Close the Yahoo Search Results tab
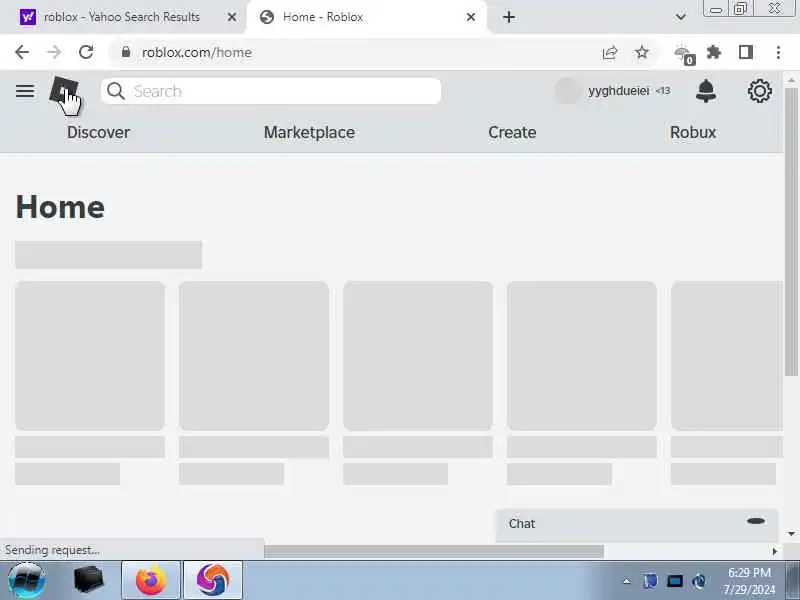This screenshot has width=800, height=600. (232, 17)
